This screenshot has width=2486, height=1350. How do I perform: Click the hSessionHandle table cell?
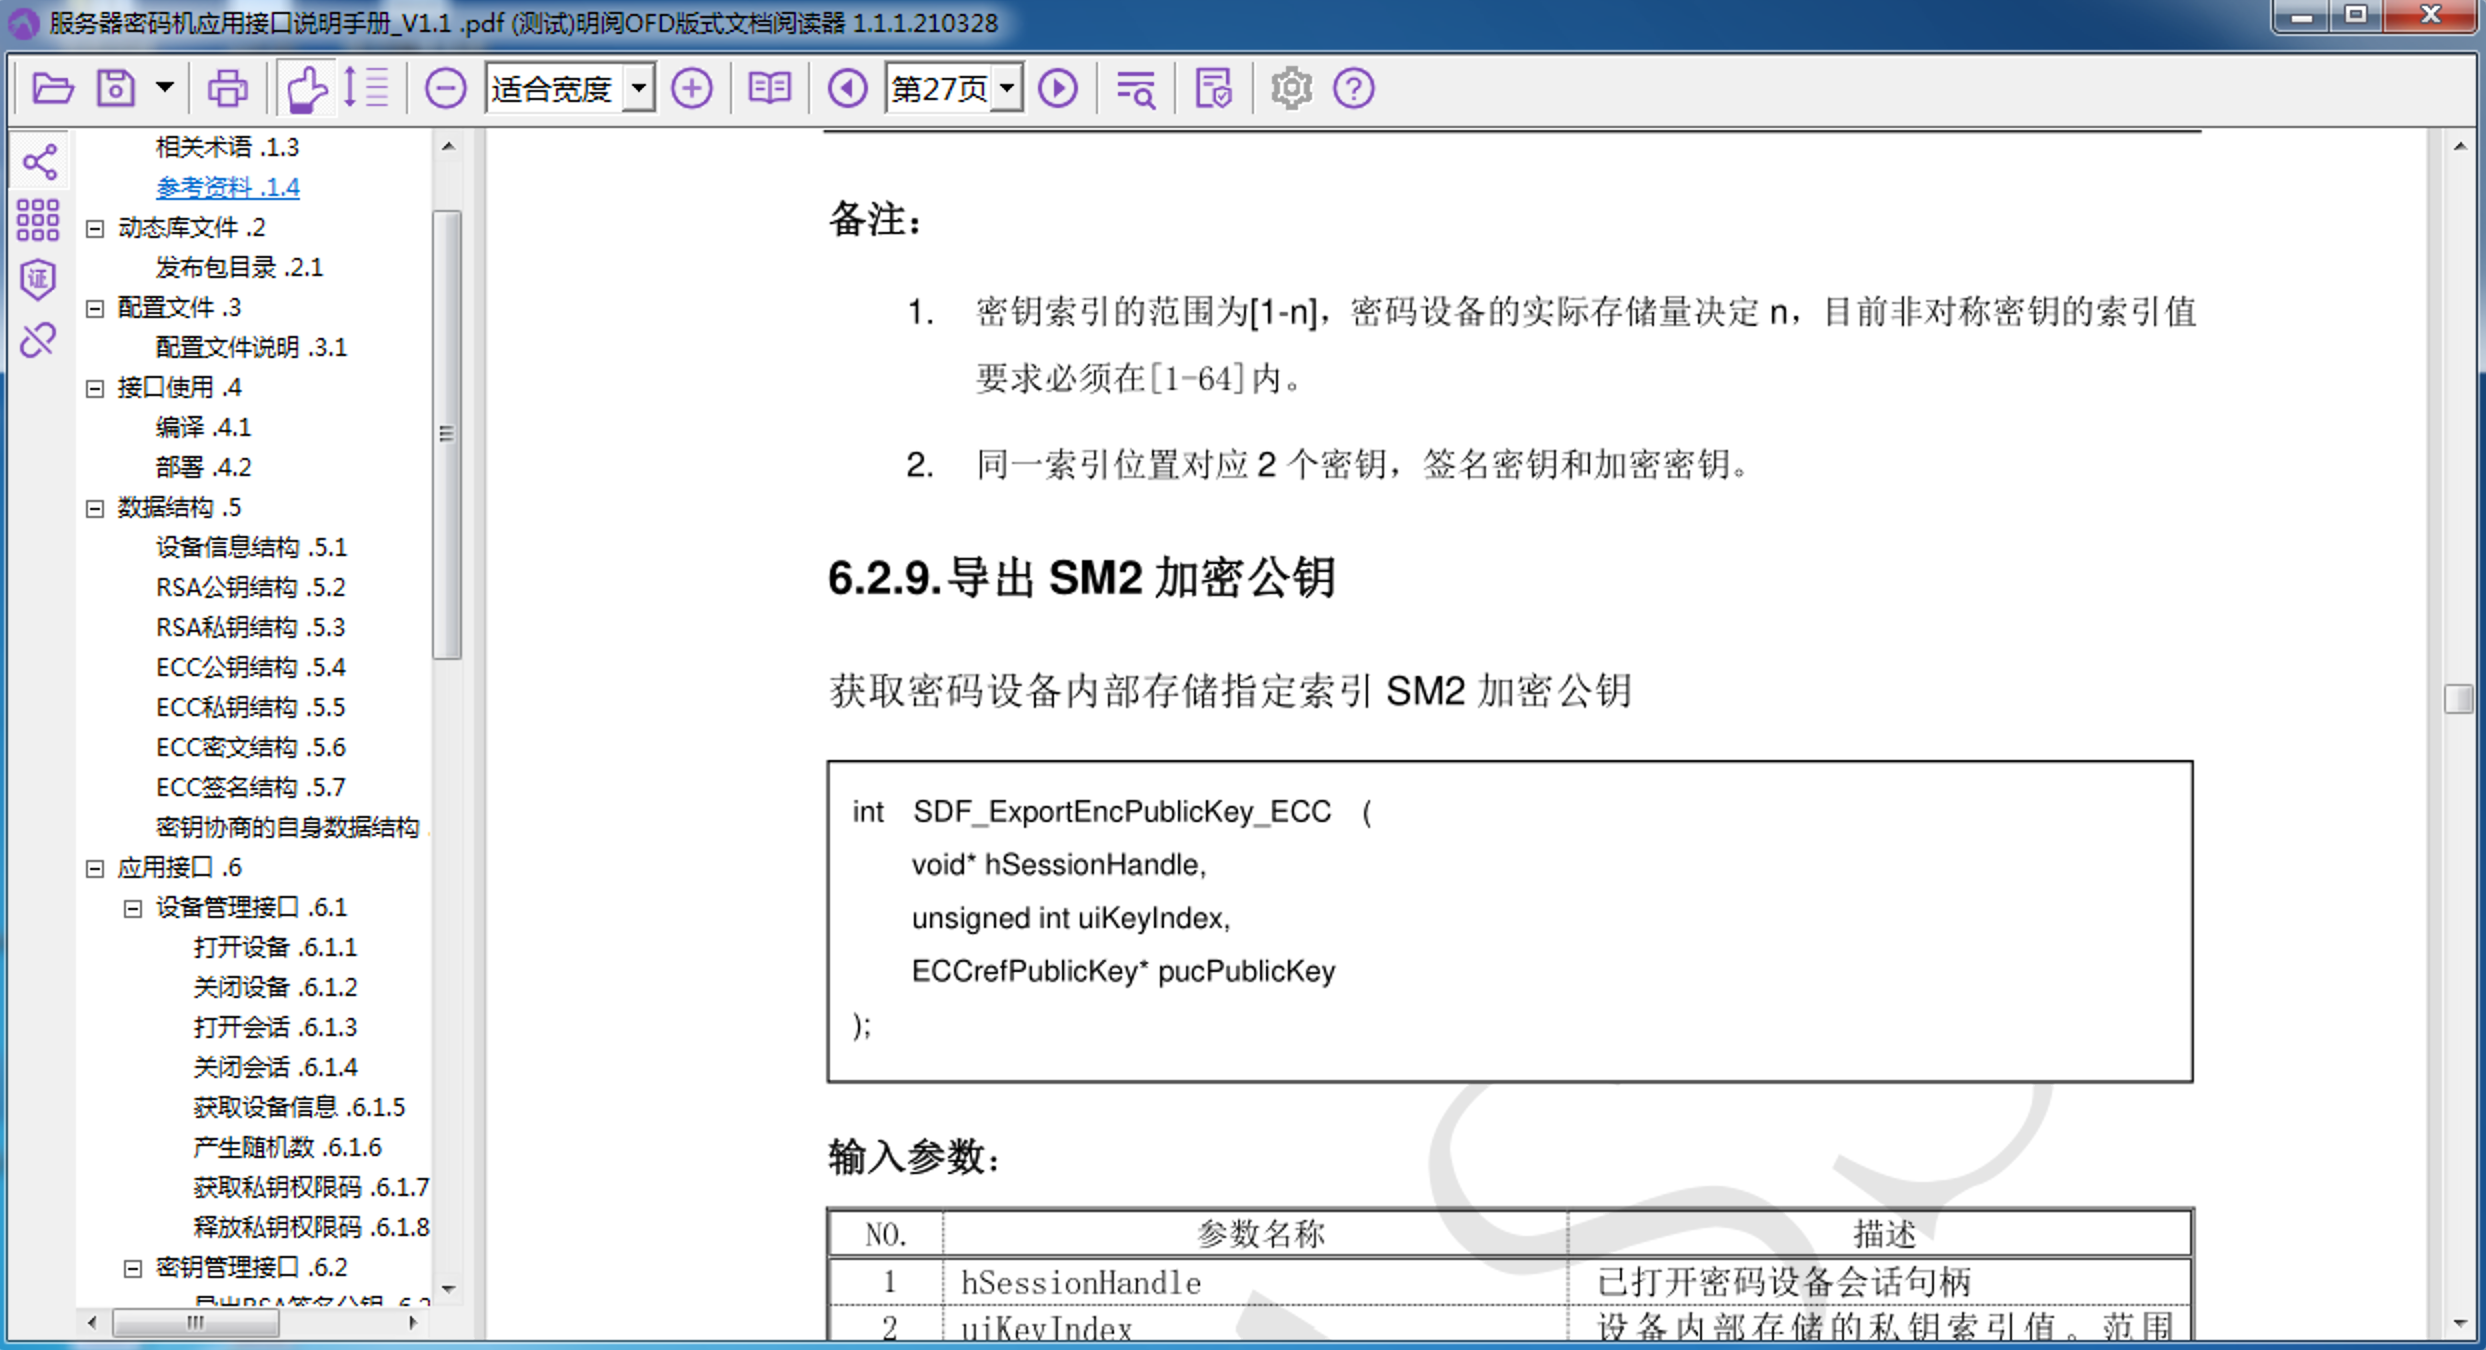click(1255, 1282)
